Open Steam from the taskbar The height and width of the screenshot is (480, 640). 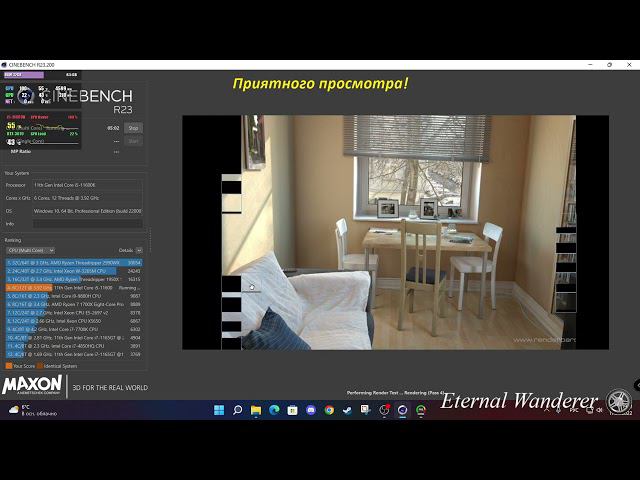pyautogui.click(x=347, y=410)
